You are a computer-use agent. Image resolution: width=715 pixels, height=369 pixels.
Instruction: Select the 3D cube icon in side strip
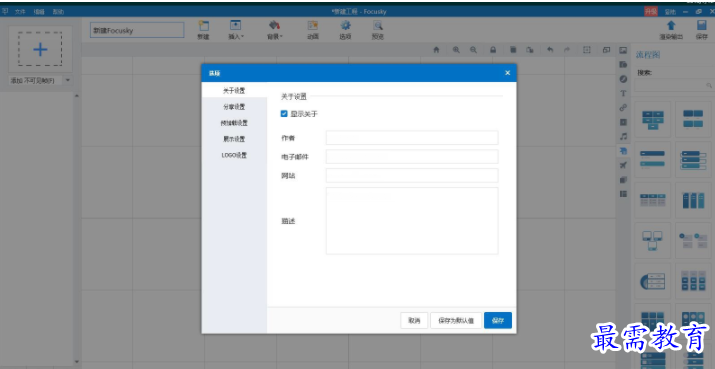click(x=623, y=180)
